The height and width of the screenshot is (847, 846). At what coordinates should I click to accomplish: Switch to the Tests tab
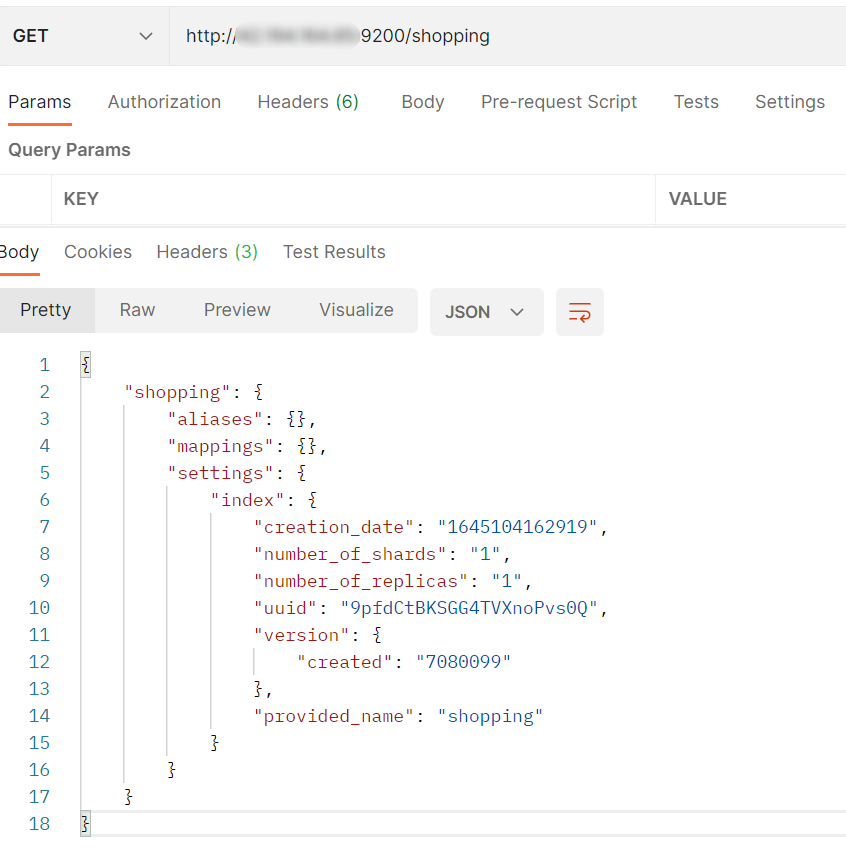point(696,102)
